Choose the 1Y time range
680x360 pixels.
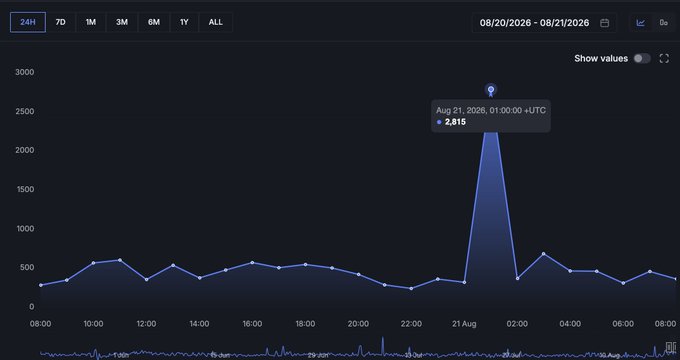pos(184,22)
